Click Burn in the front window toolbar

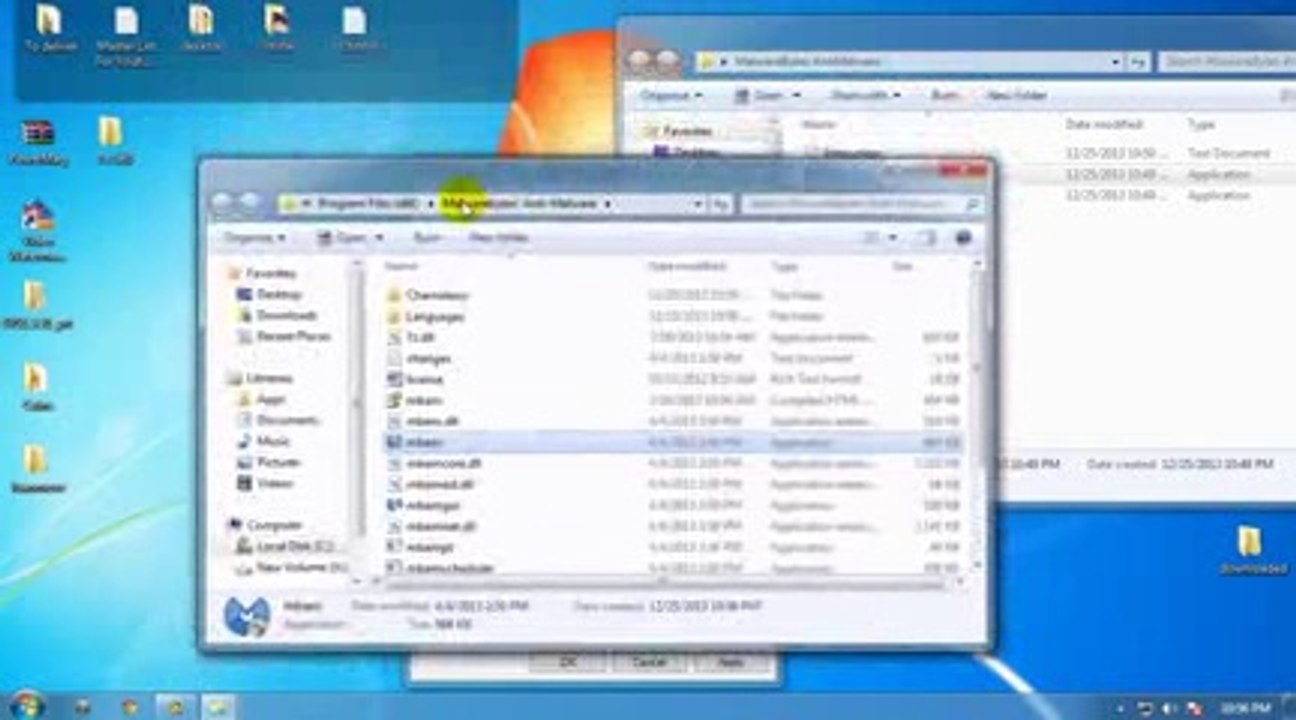pos(428,238)
